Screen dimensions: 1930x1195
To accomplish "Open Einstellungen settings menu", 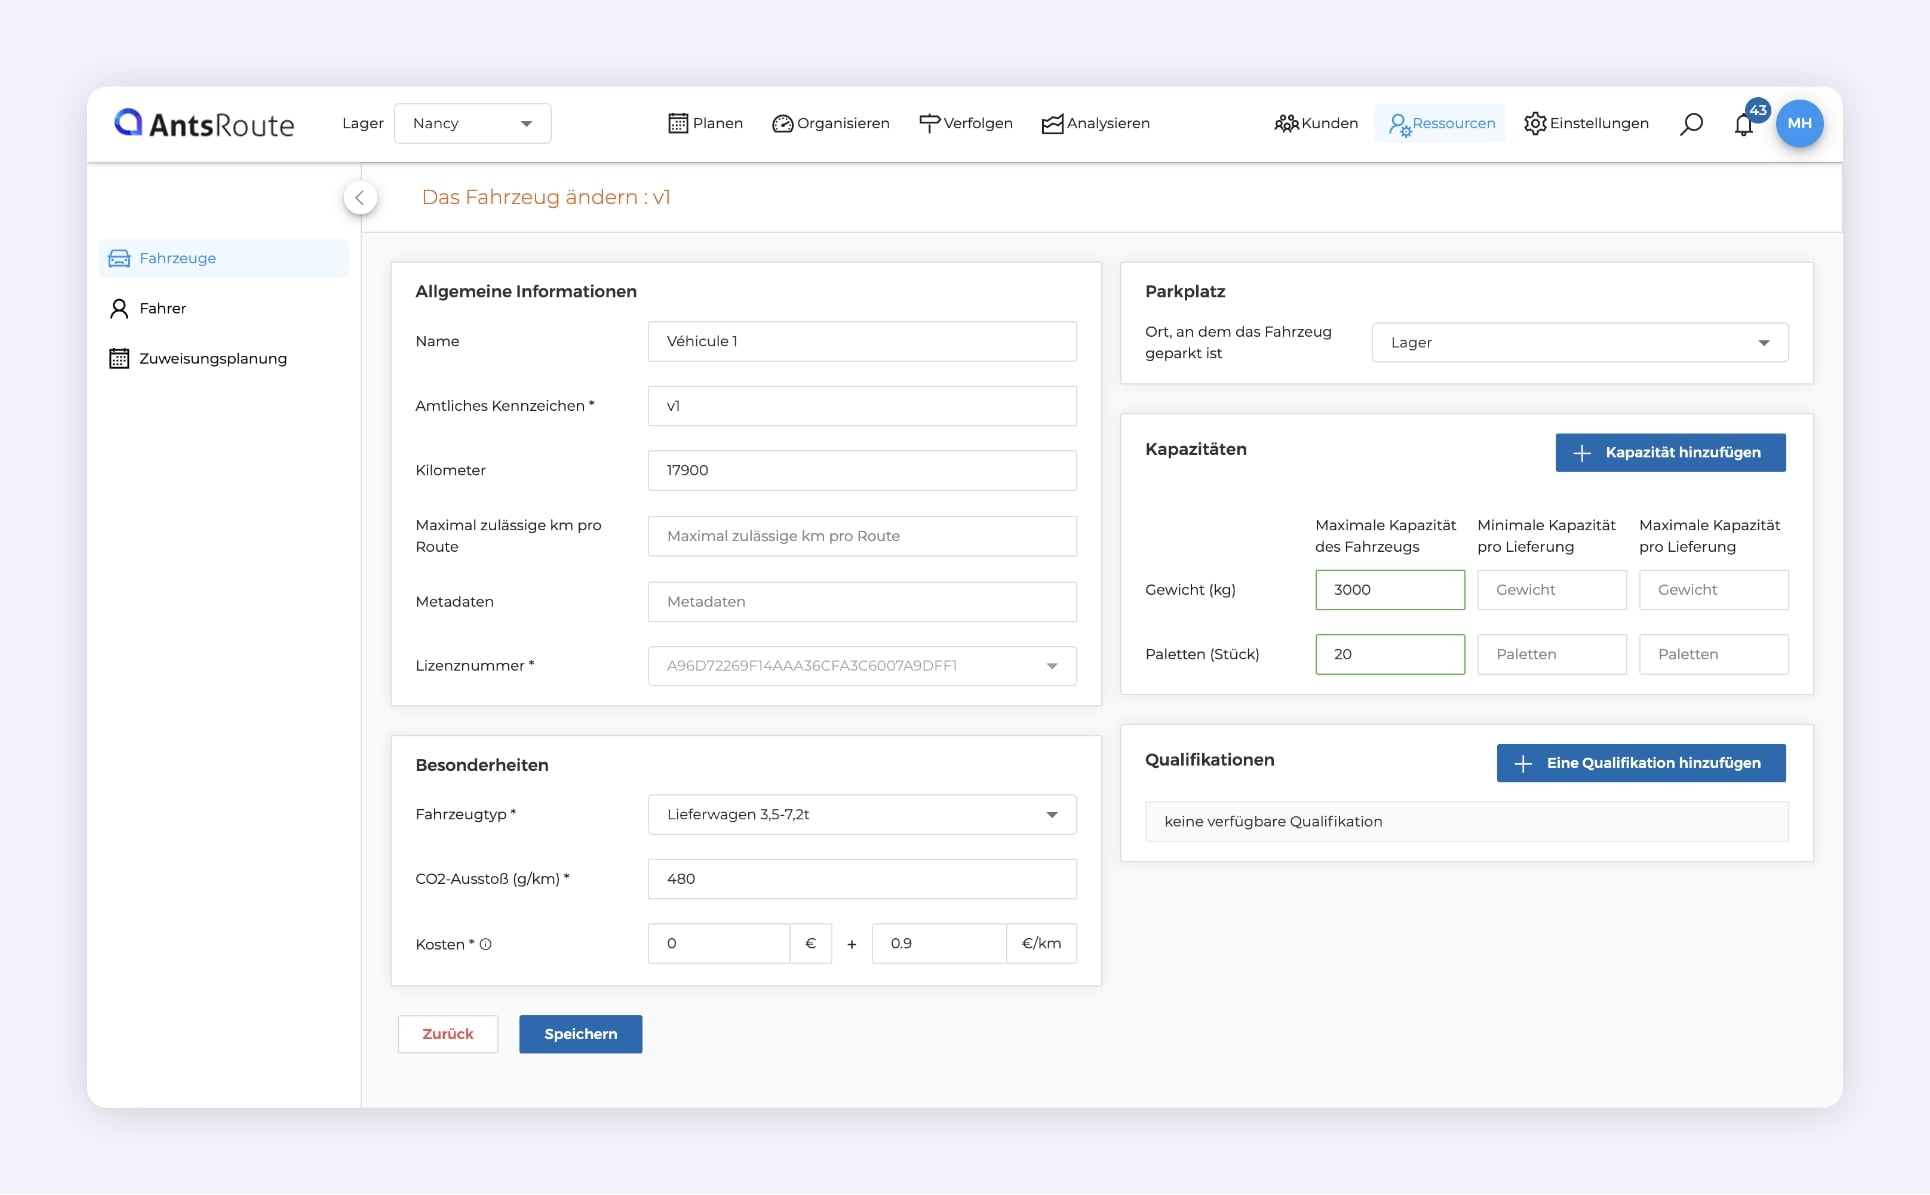I will click(x=1586, y=123).
